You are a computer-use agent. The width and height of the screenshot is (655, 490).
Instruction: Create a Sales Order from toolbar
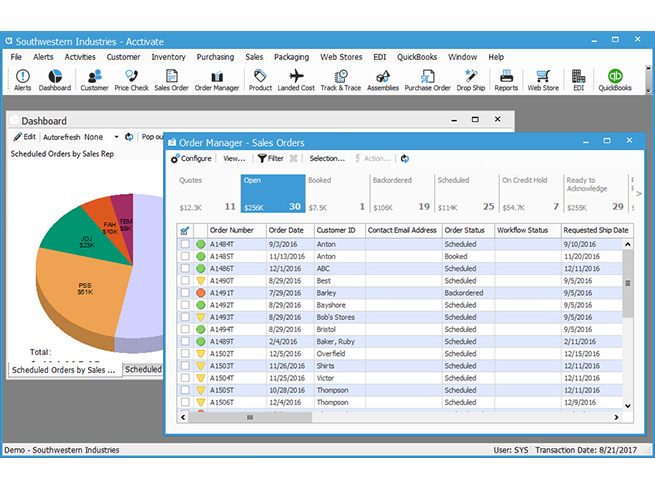coord(171,80)
